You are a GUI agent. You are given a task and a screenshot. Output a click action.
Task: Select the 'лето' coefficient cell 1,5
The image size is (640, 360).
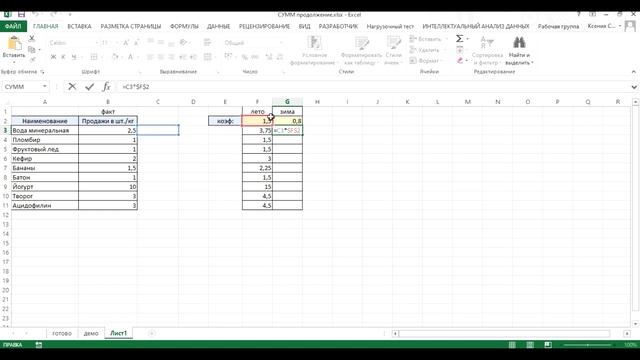pos(257,121)
